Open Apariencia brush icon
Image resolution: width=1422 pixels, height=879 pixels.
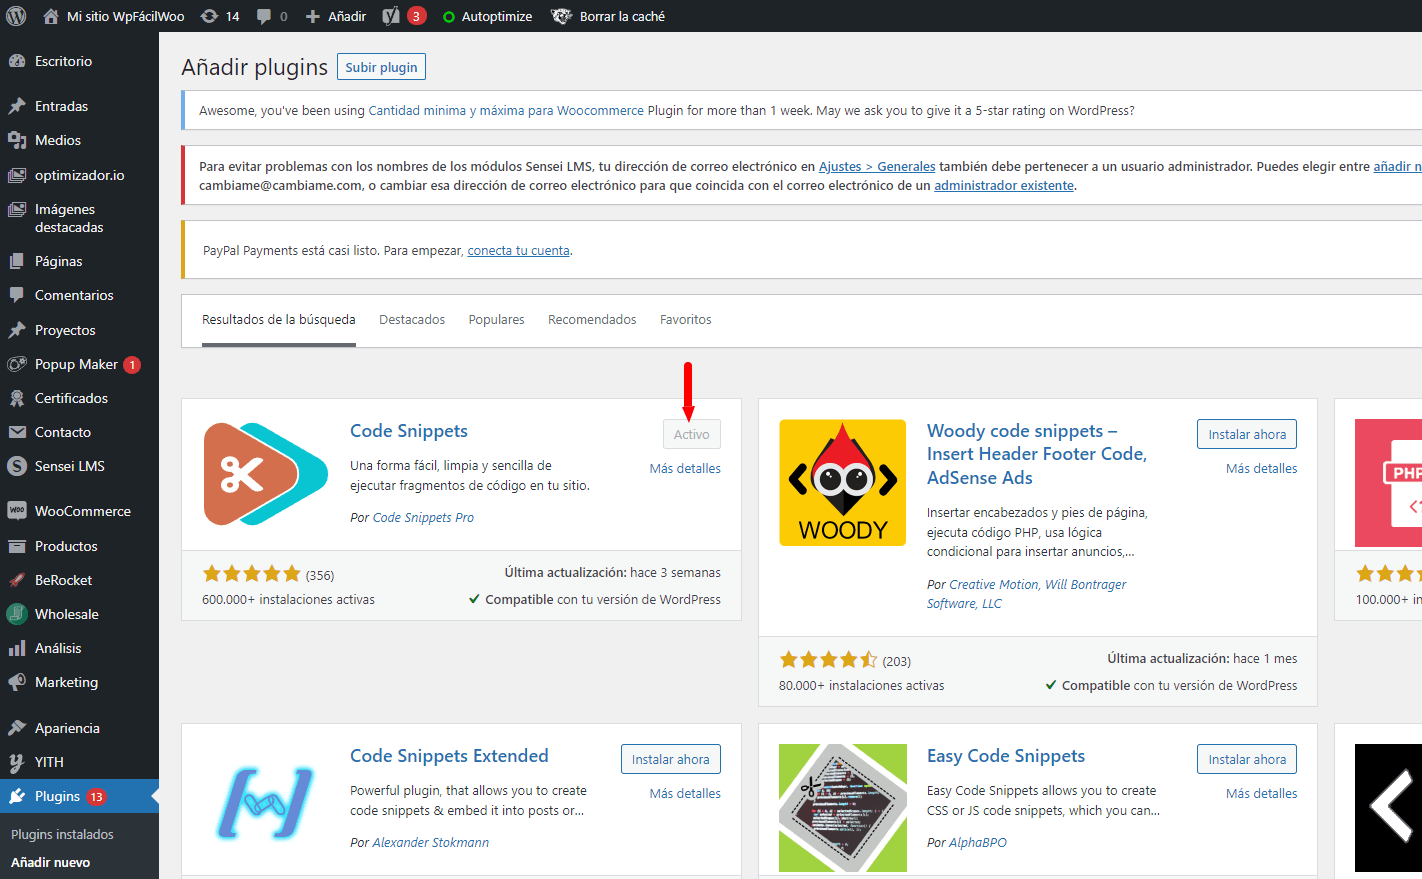17,728
